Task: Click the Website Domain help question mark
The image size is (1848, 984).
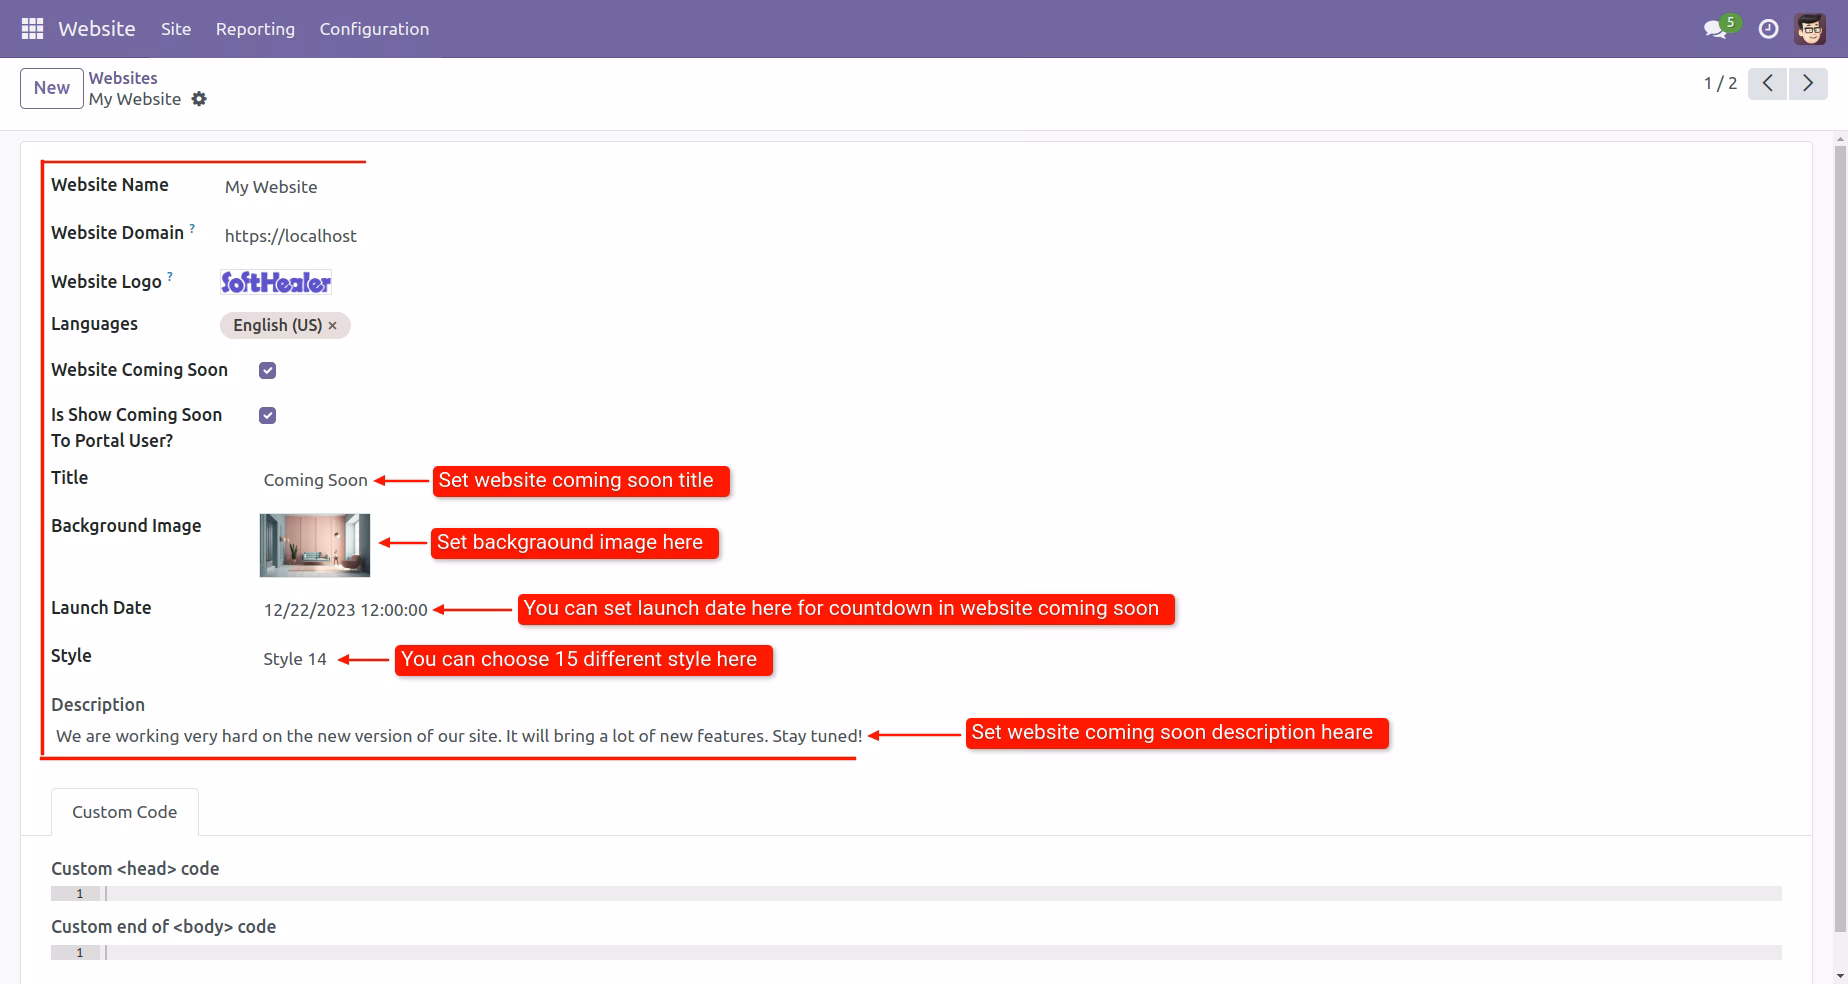Action: pos(192,228)
